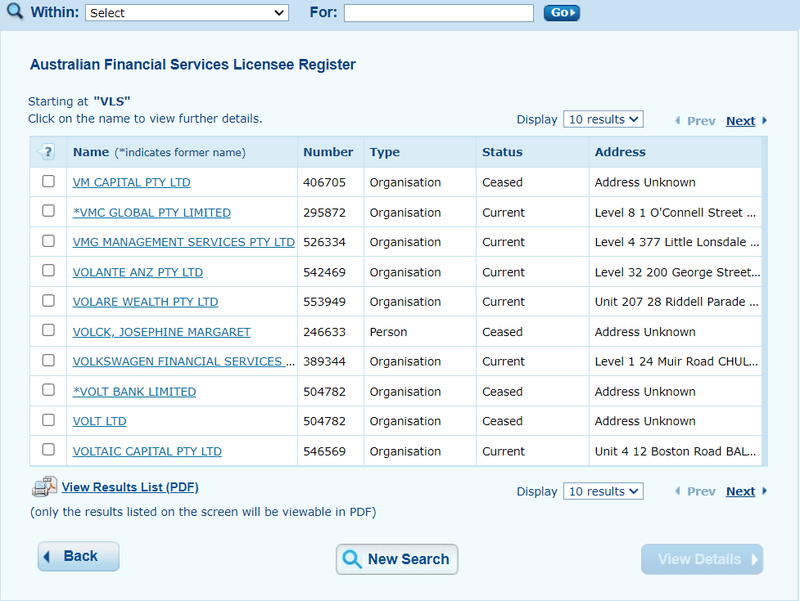Click the PDF printer icon beside View Results List
This screenshot has height=601, width=800.
(x=44, y=487)
